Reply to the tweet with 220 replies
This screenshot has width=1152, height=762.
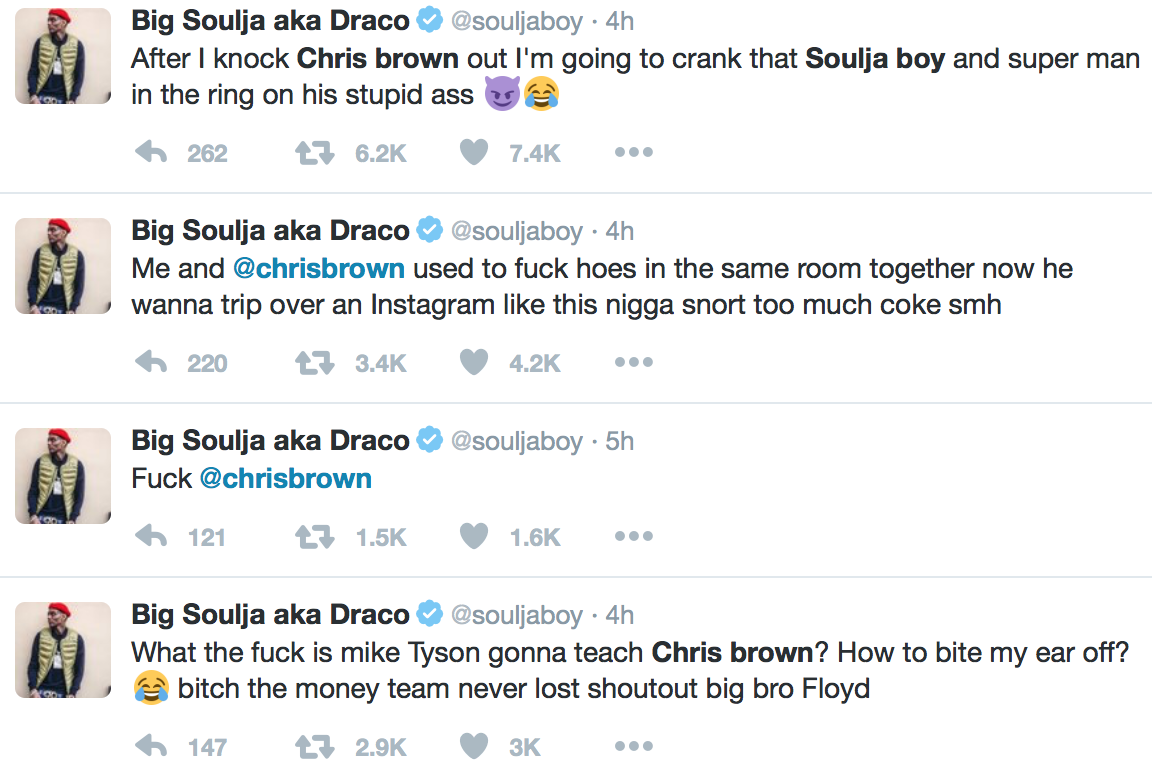tap(150, 363)
